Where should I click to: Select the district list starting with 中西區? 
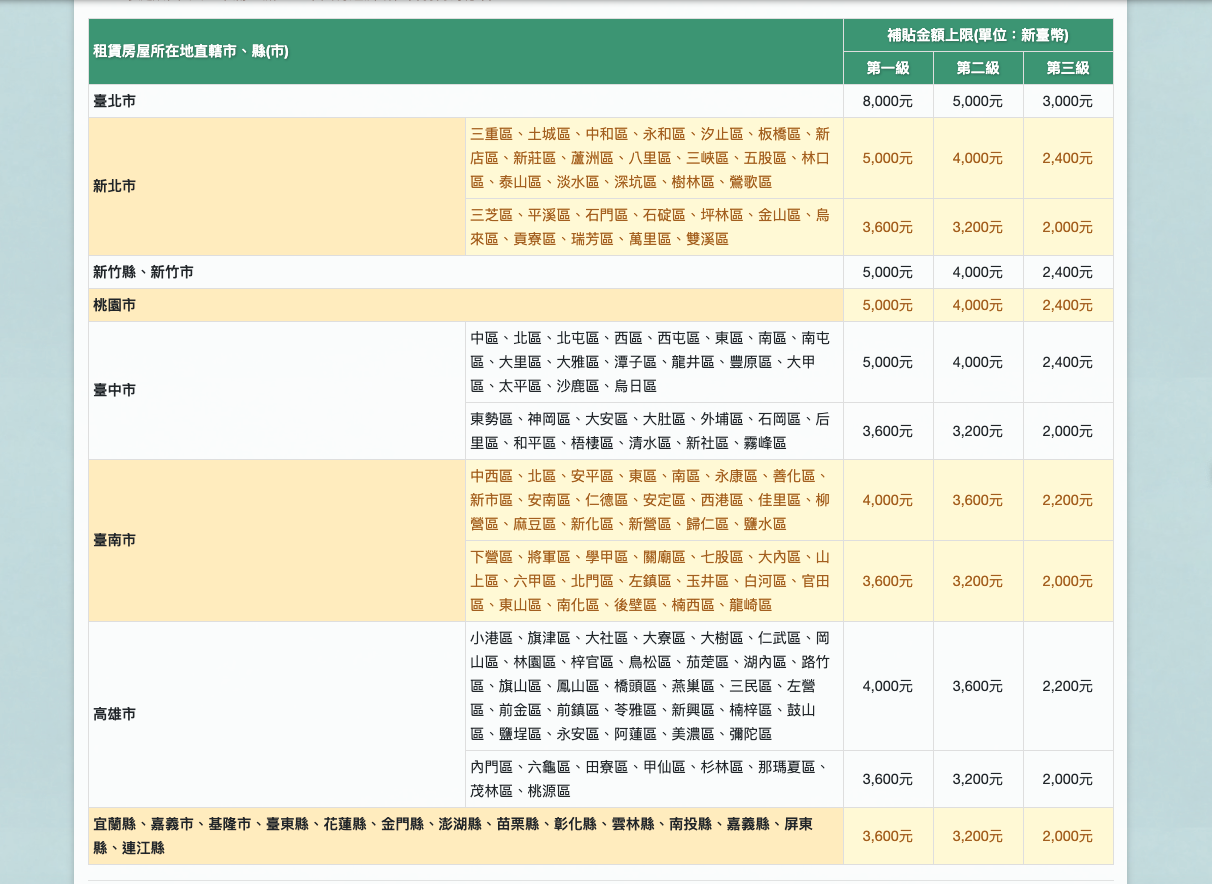click(x=654, y=500)
